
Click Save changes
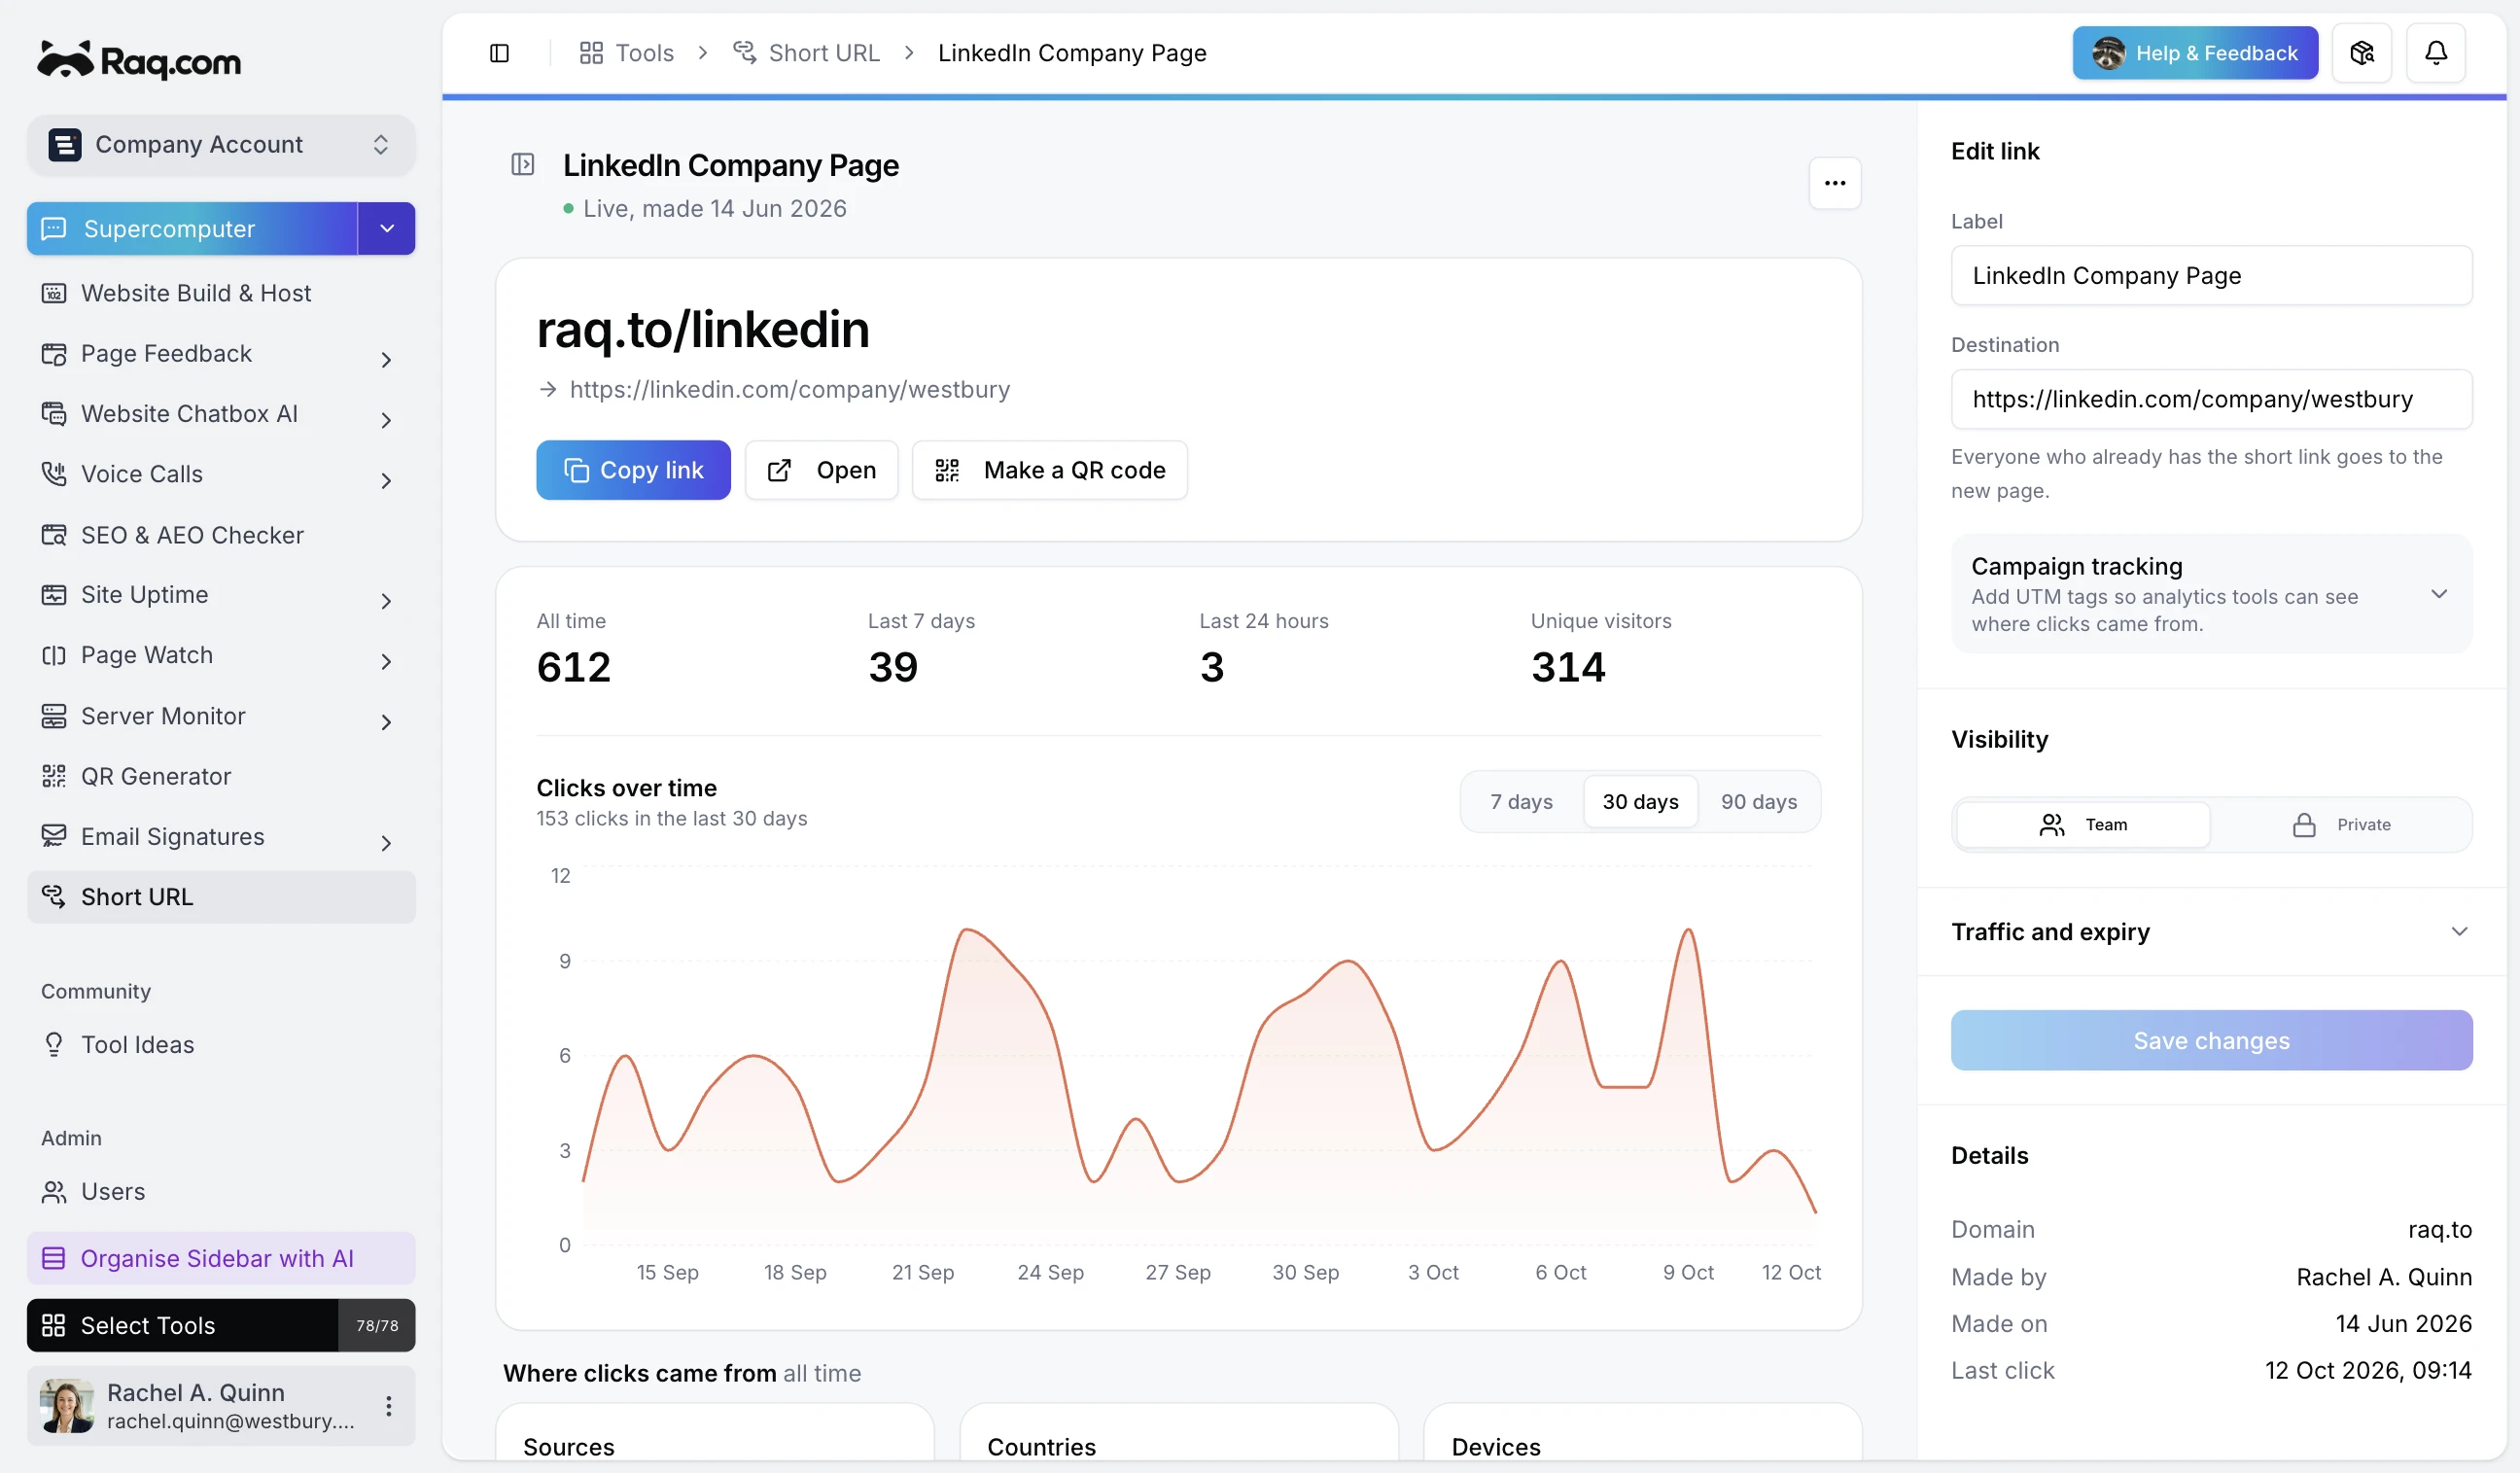tap(2211, 1041)
